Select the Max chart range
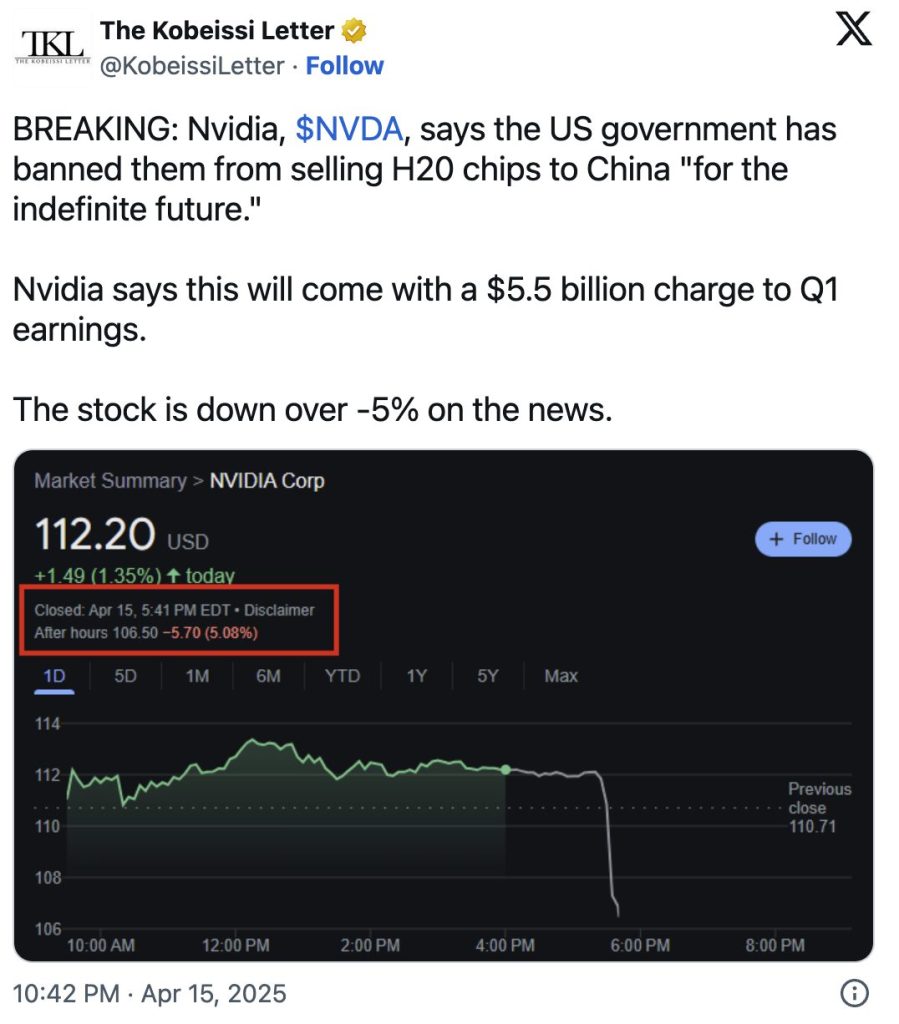The image size is (899, 1024). (561, 676)
